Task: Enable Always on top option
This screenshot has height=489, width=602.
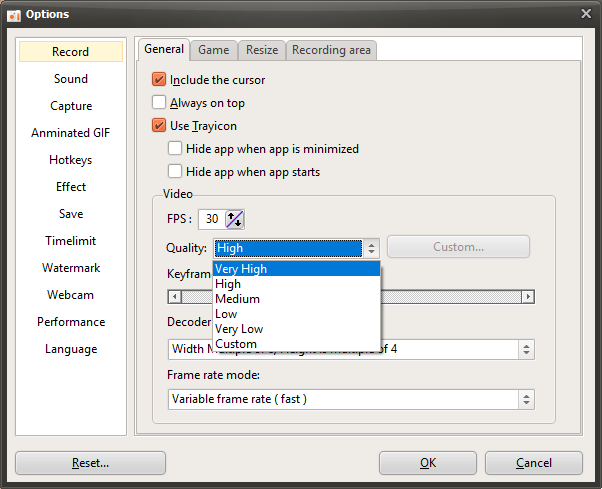Action: [x=159, y=102]
